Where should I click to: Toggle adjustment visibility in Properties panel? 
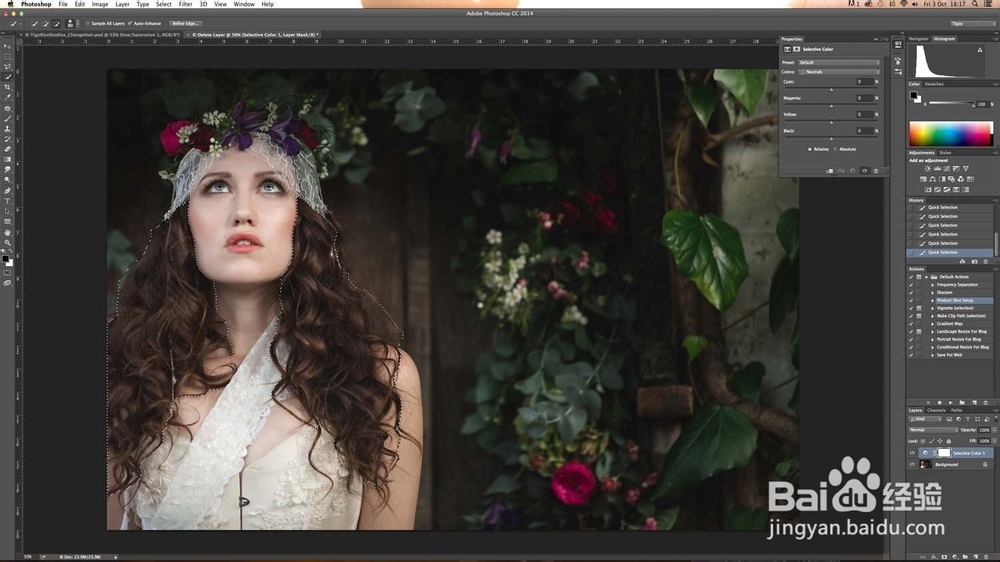tap(864, 171)
